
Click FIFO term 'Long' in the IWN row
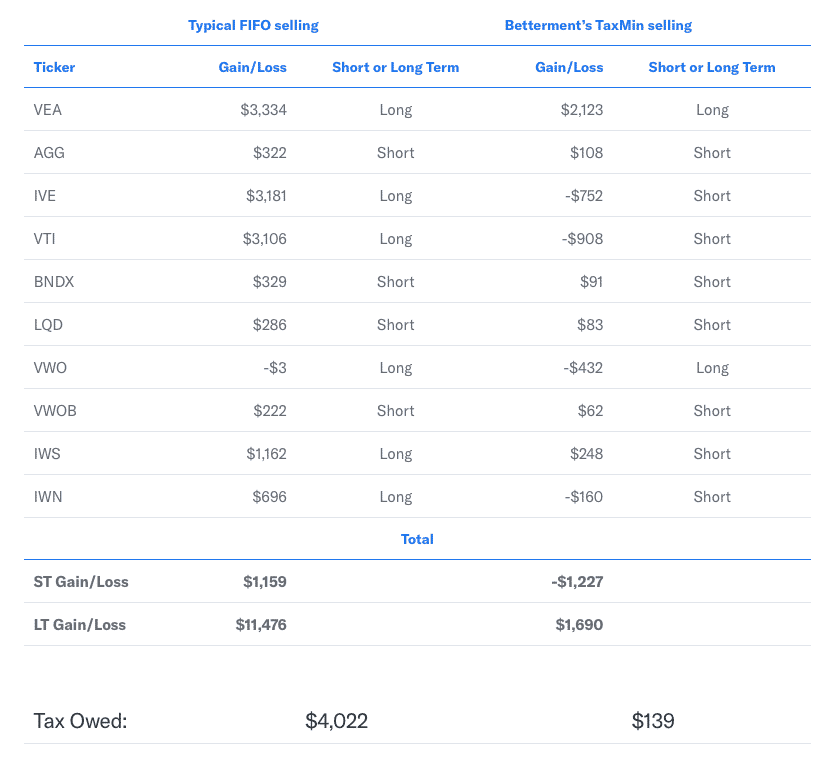click(x=396, y=497)
